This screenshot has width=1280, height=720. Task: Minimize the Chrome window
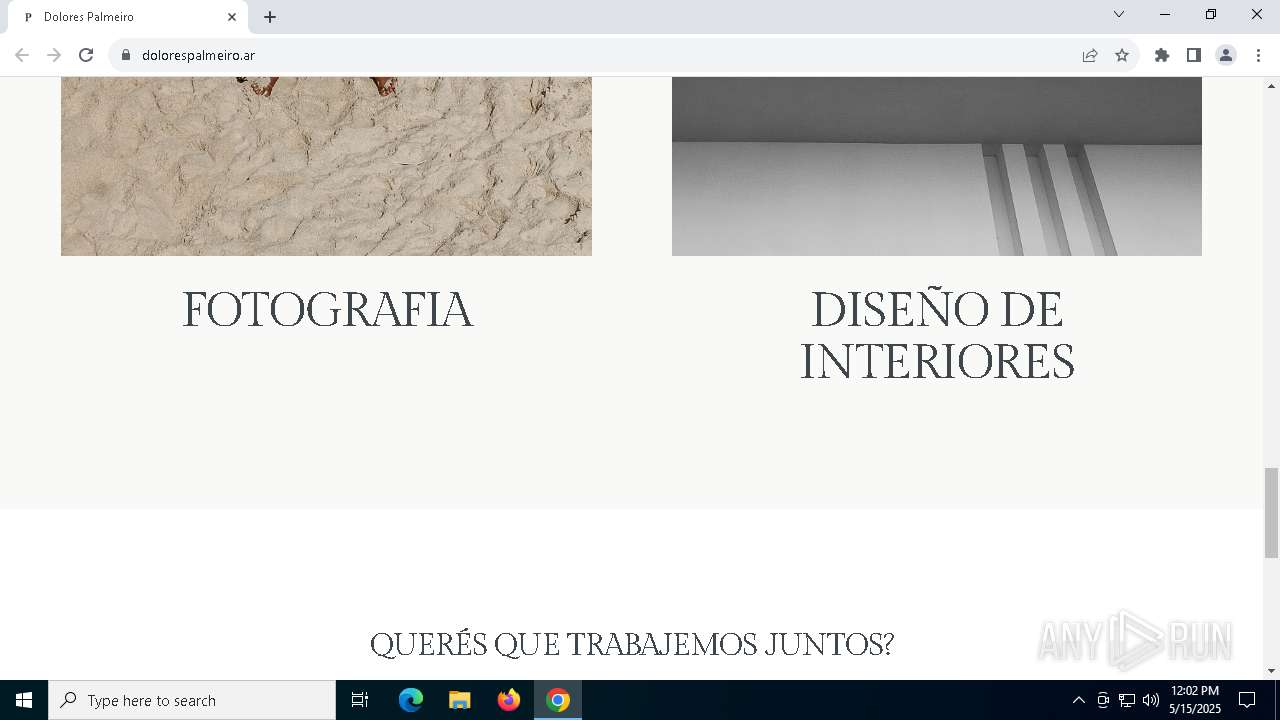click(x=1165, y=14)
